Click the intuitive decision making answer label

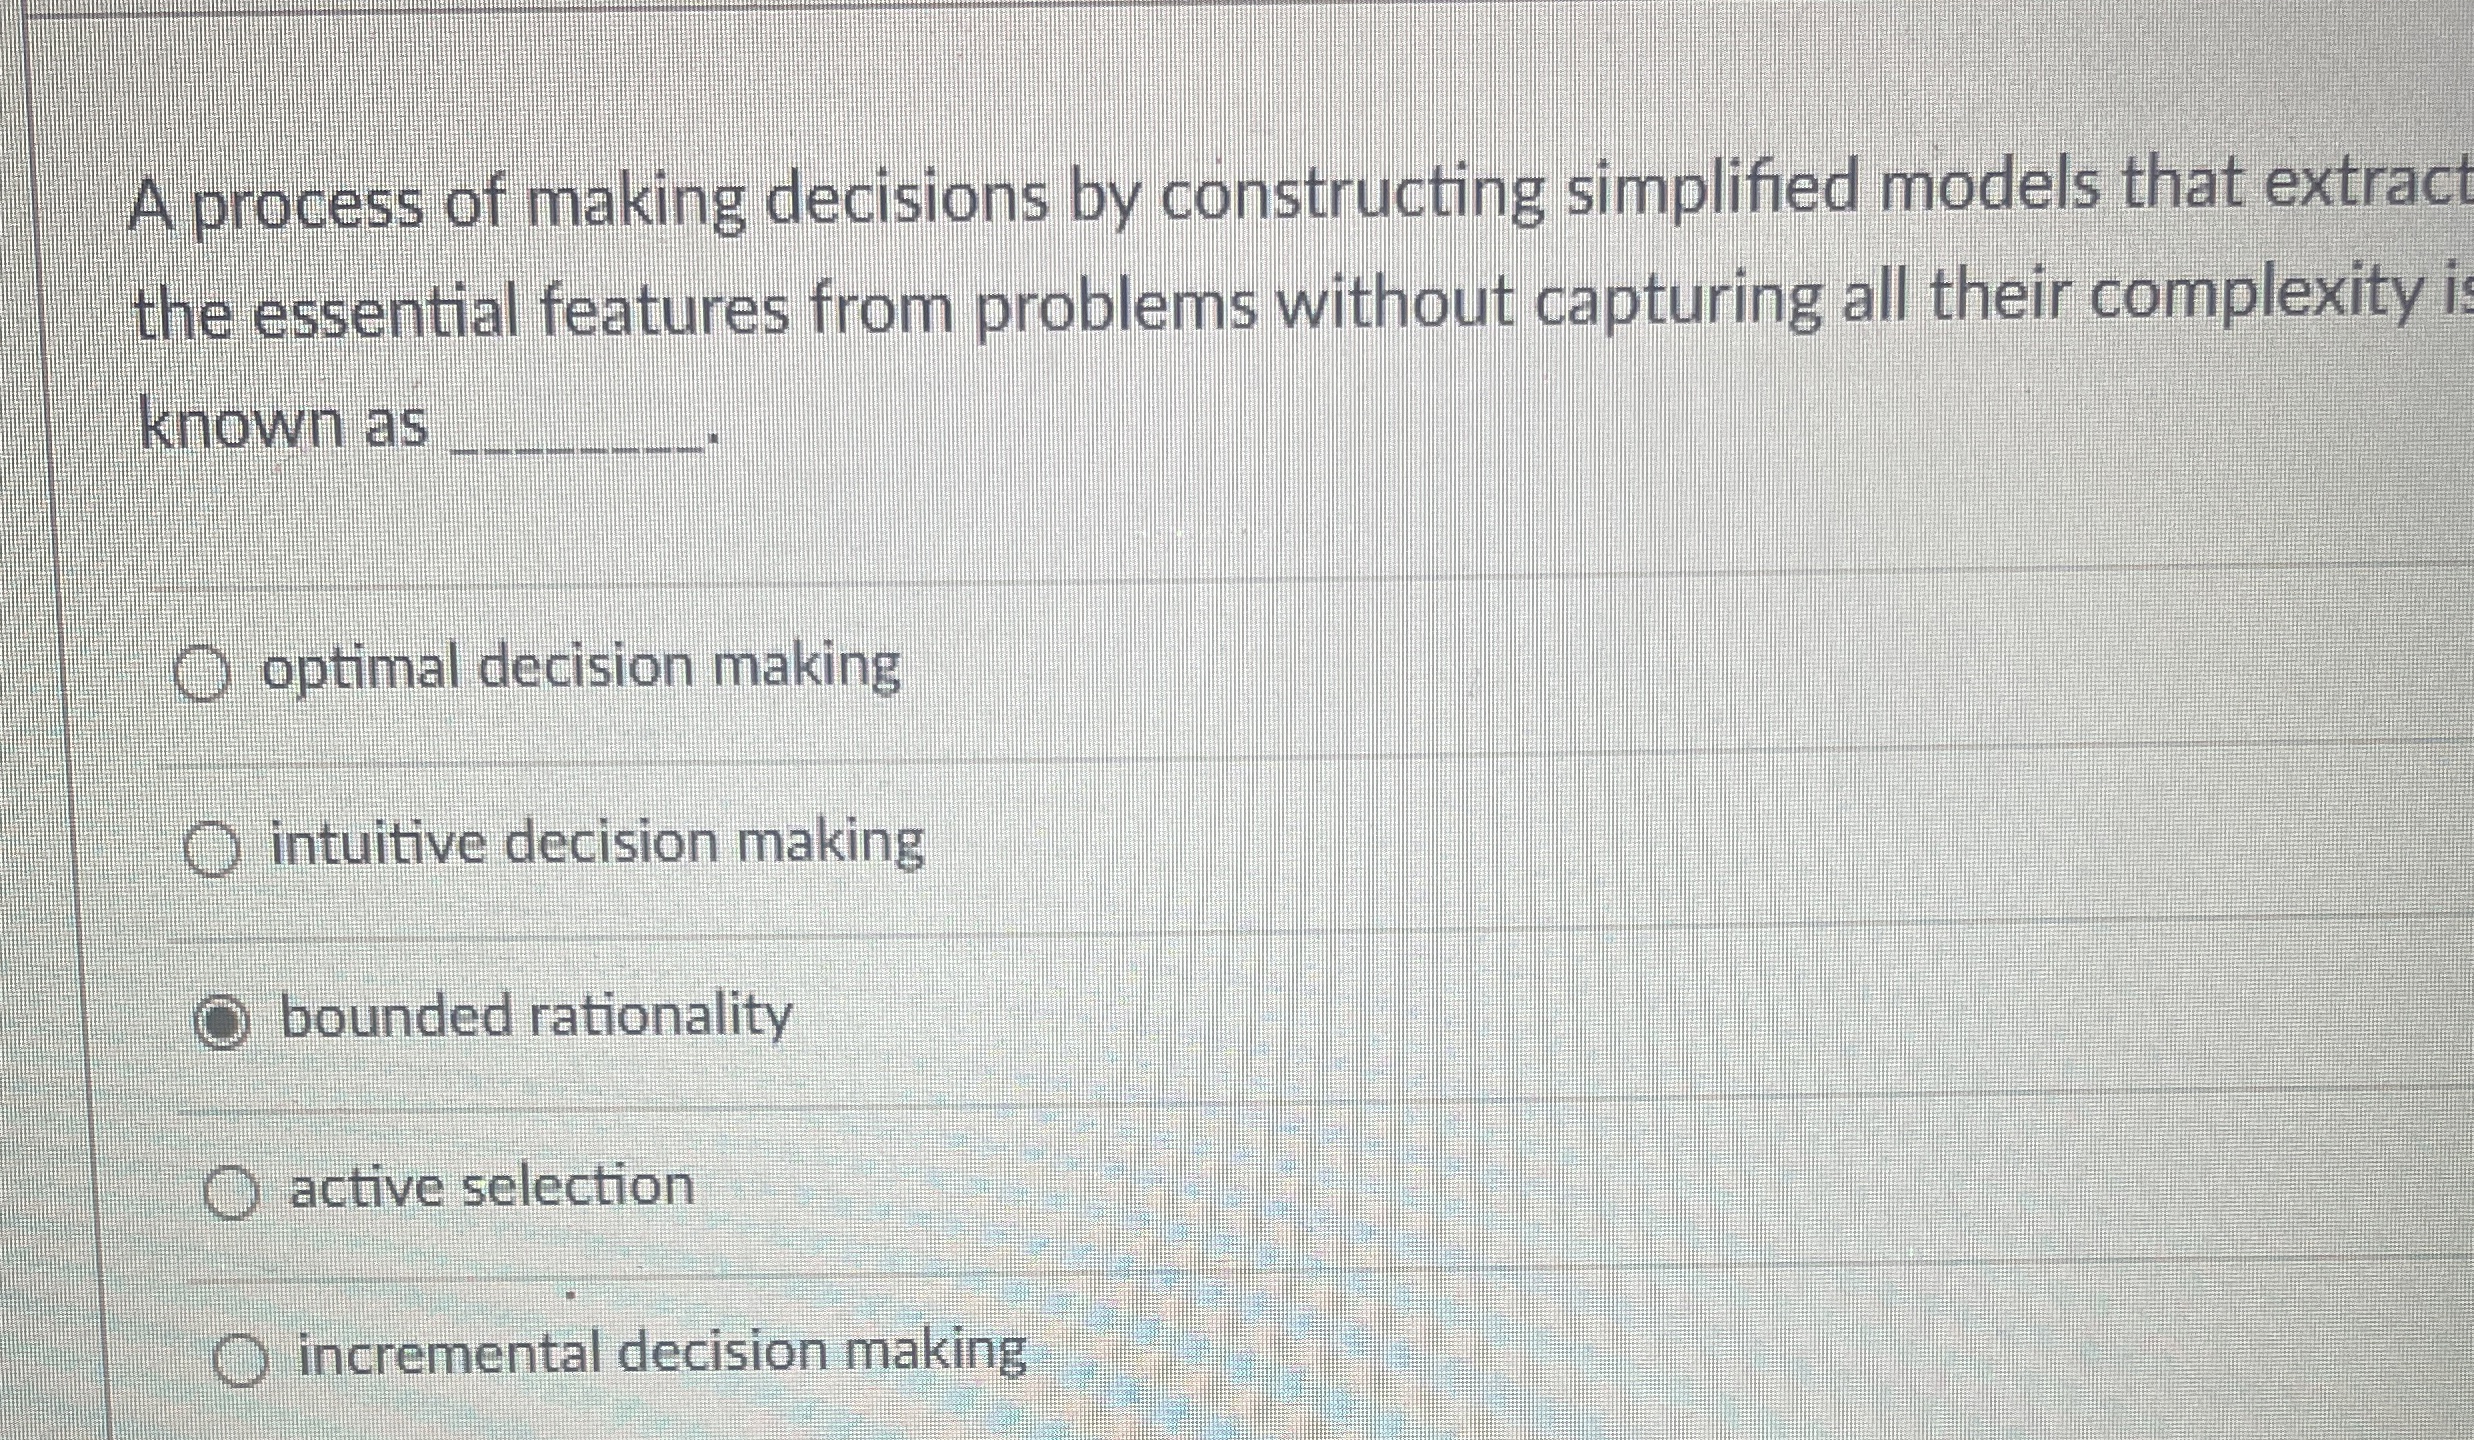click(x=595, y=845)
